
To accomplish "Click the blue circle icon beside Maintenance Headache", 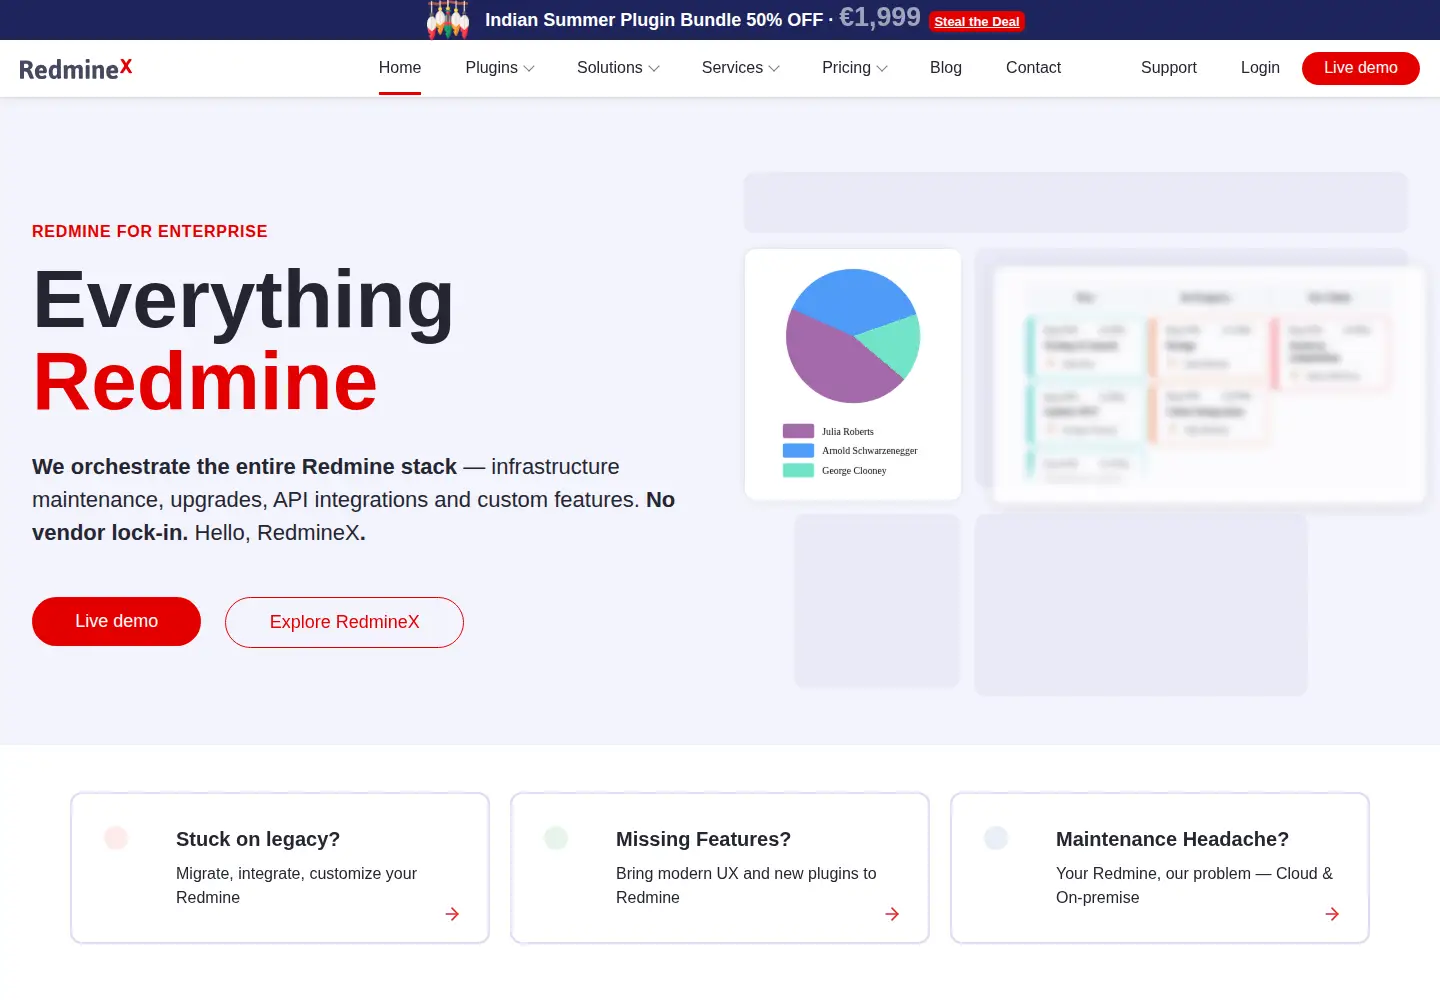I will click(x=996, y=838).
